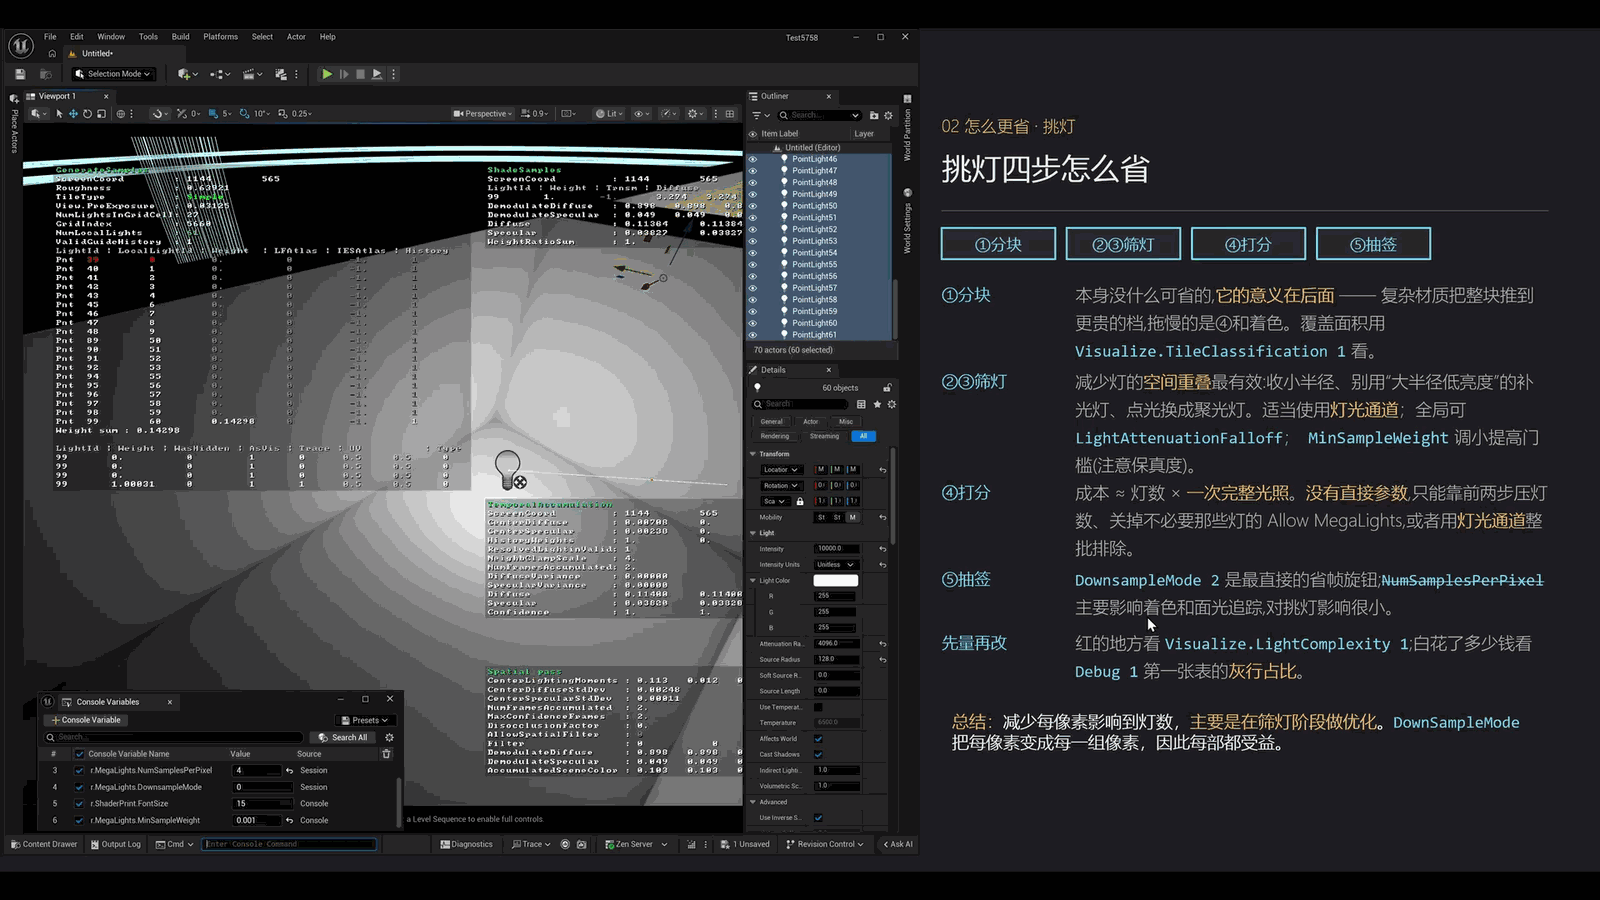Toggle visibility eye for PointLight50
The height and width of the screenshot is (900, 1600).
coord(753,206)
